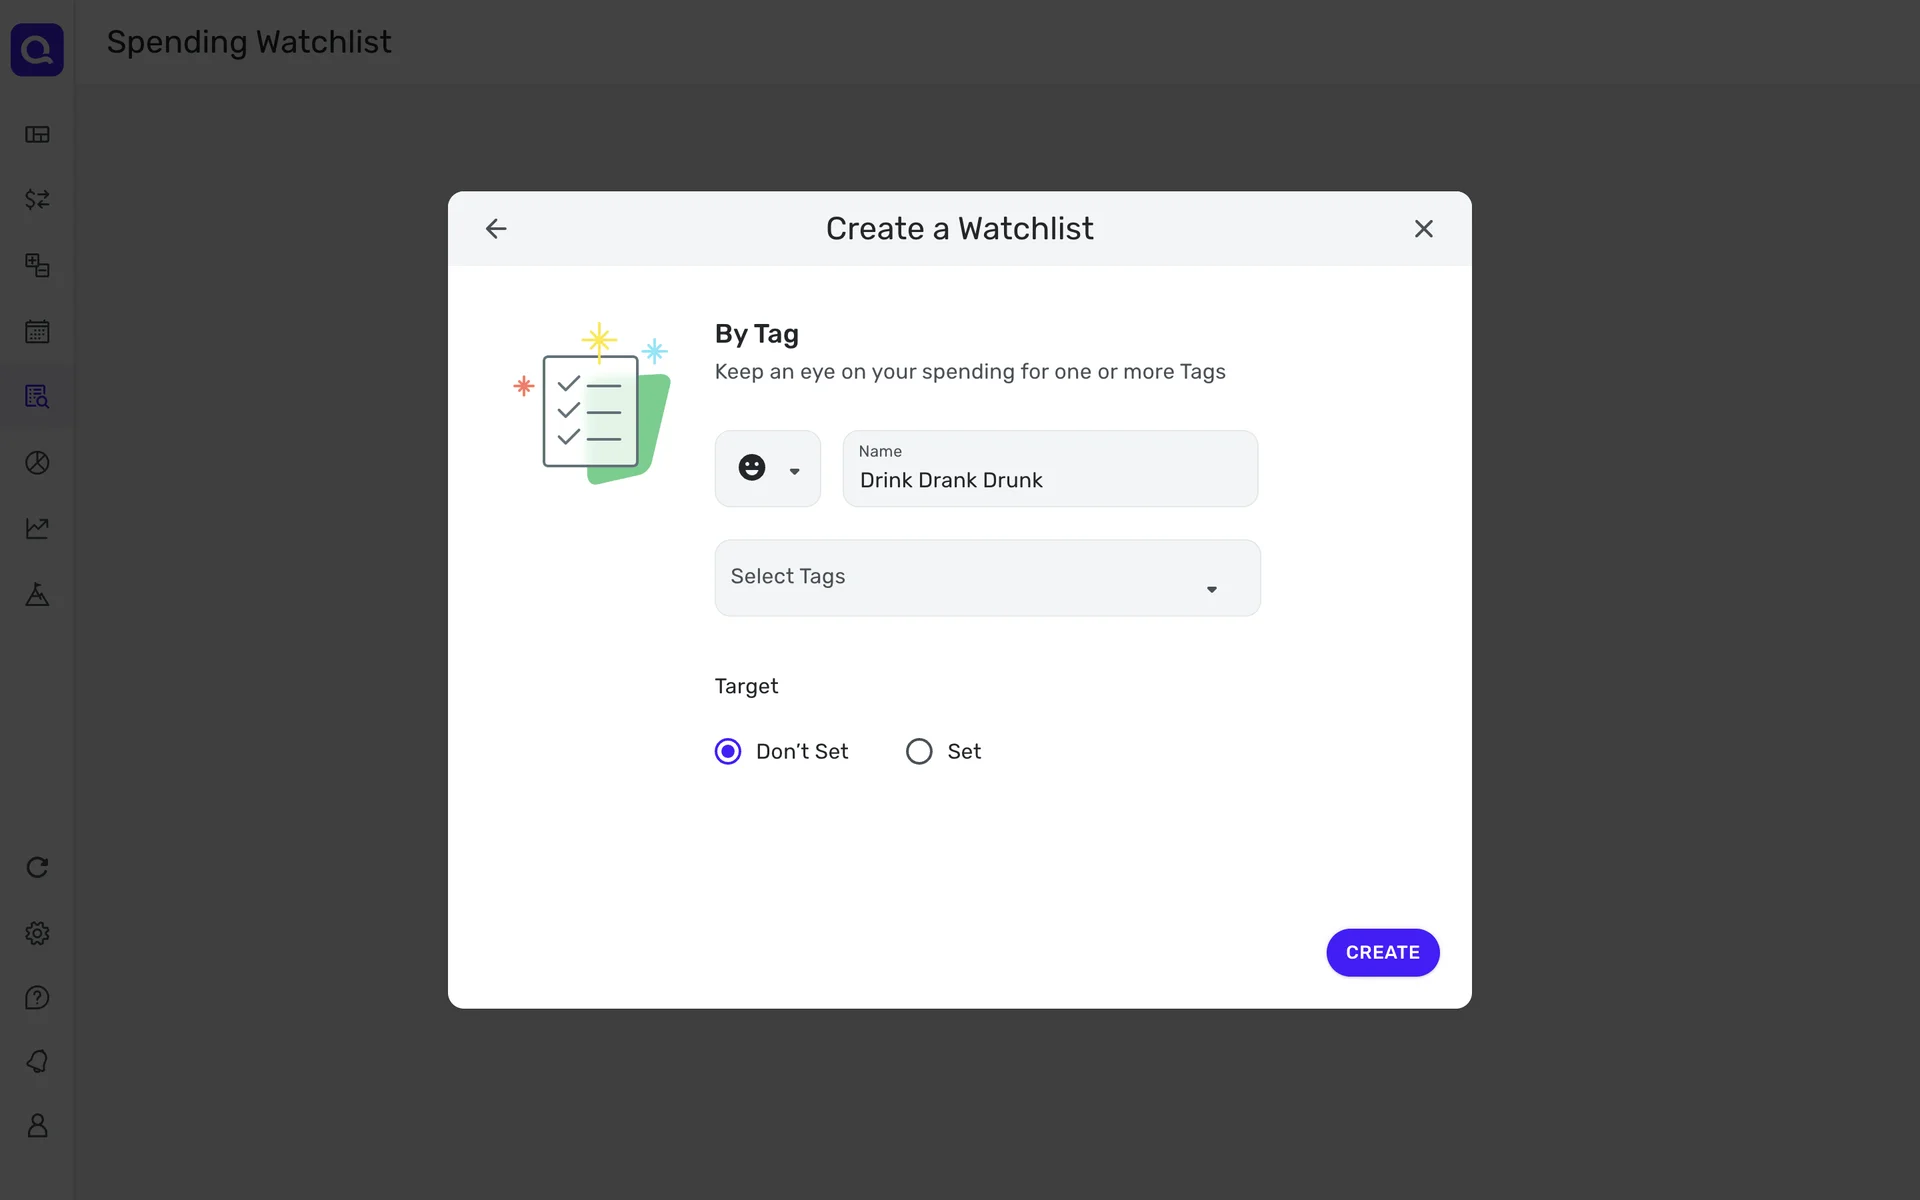Click the dashboard grid icon in the sidebar

point(37,134)
